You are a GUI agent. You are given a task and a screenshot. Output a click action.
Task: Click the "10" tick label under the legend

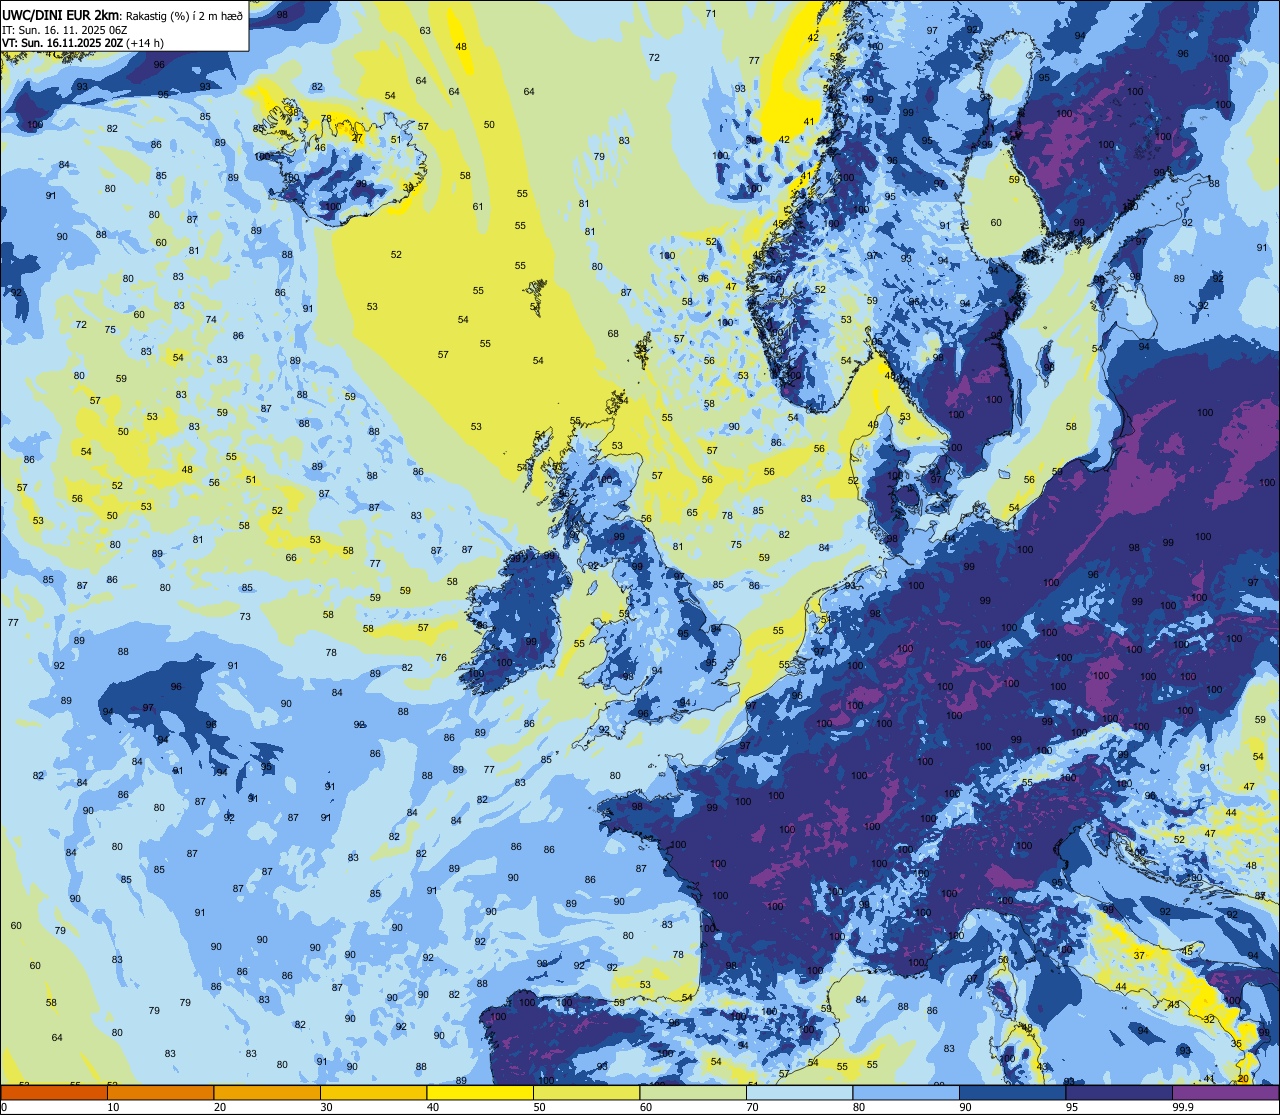[113, 1107]
